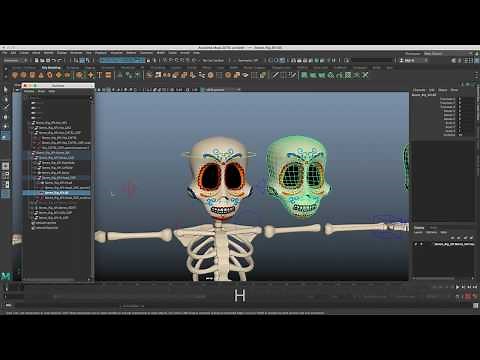The image size is (480, 360).
Task: Open the Outliner's Display menu
Action: (29, 91)
